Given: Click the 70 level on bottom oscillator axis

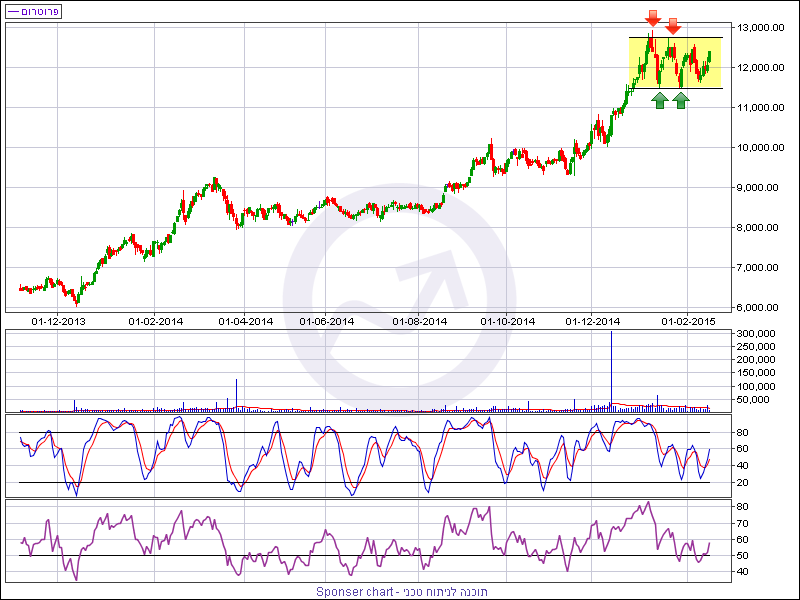Looking at the screenshot, I should (743, 523).
